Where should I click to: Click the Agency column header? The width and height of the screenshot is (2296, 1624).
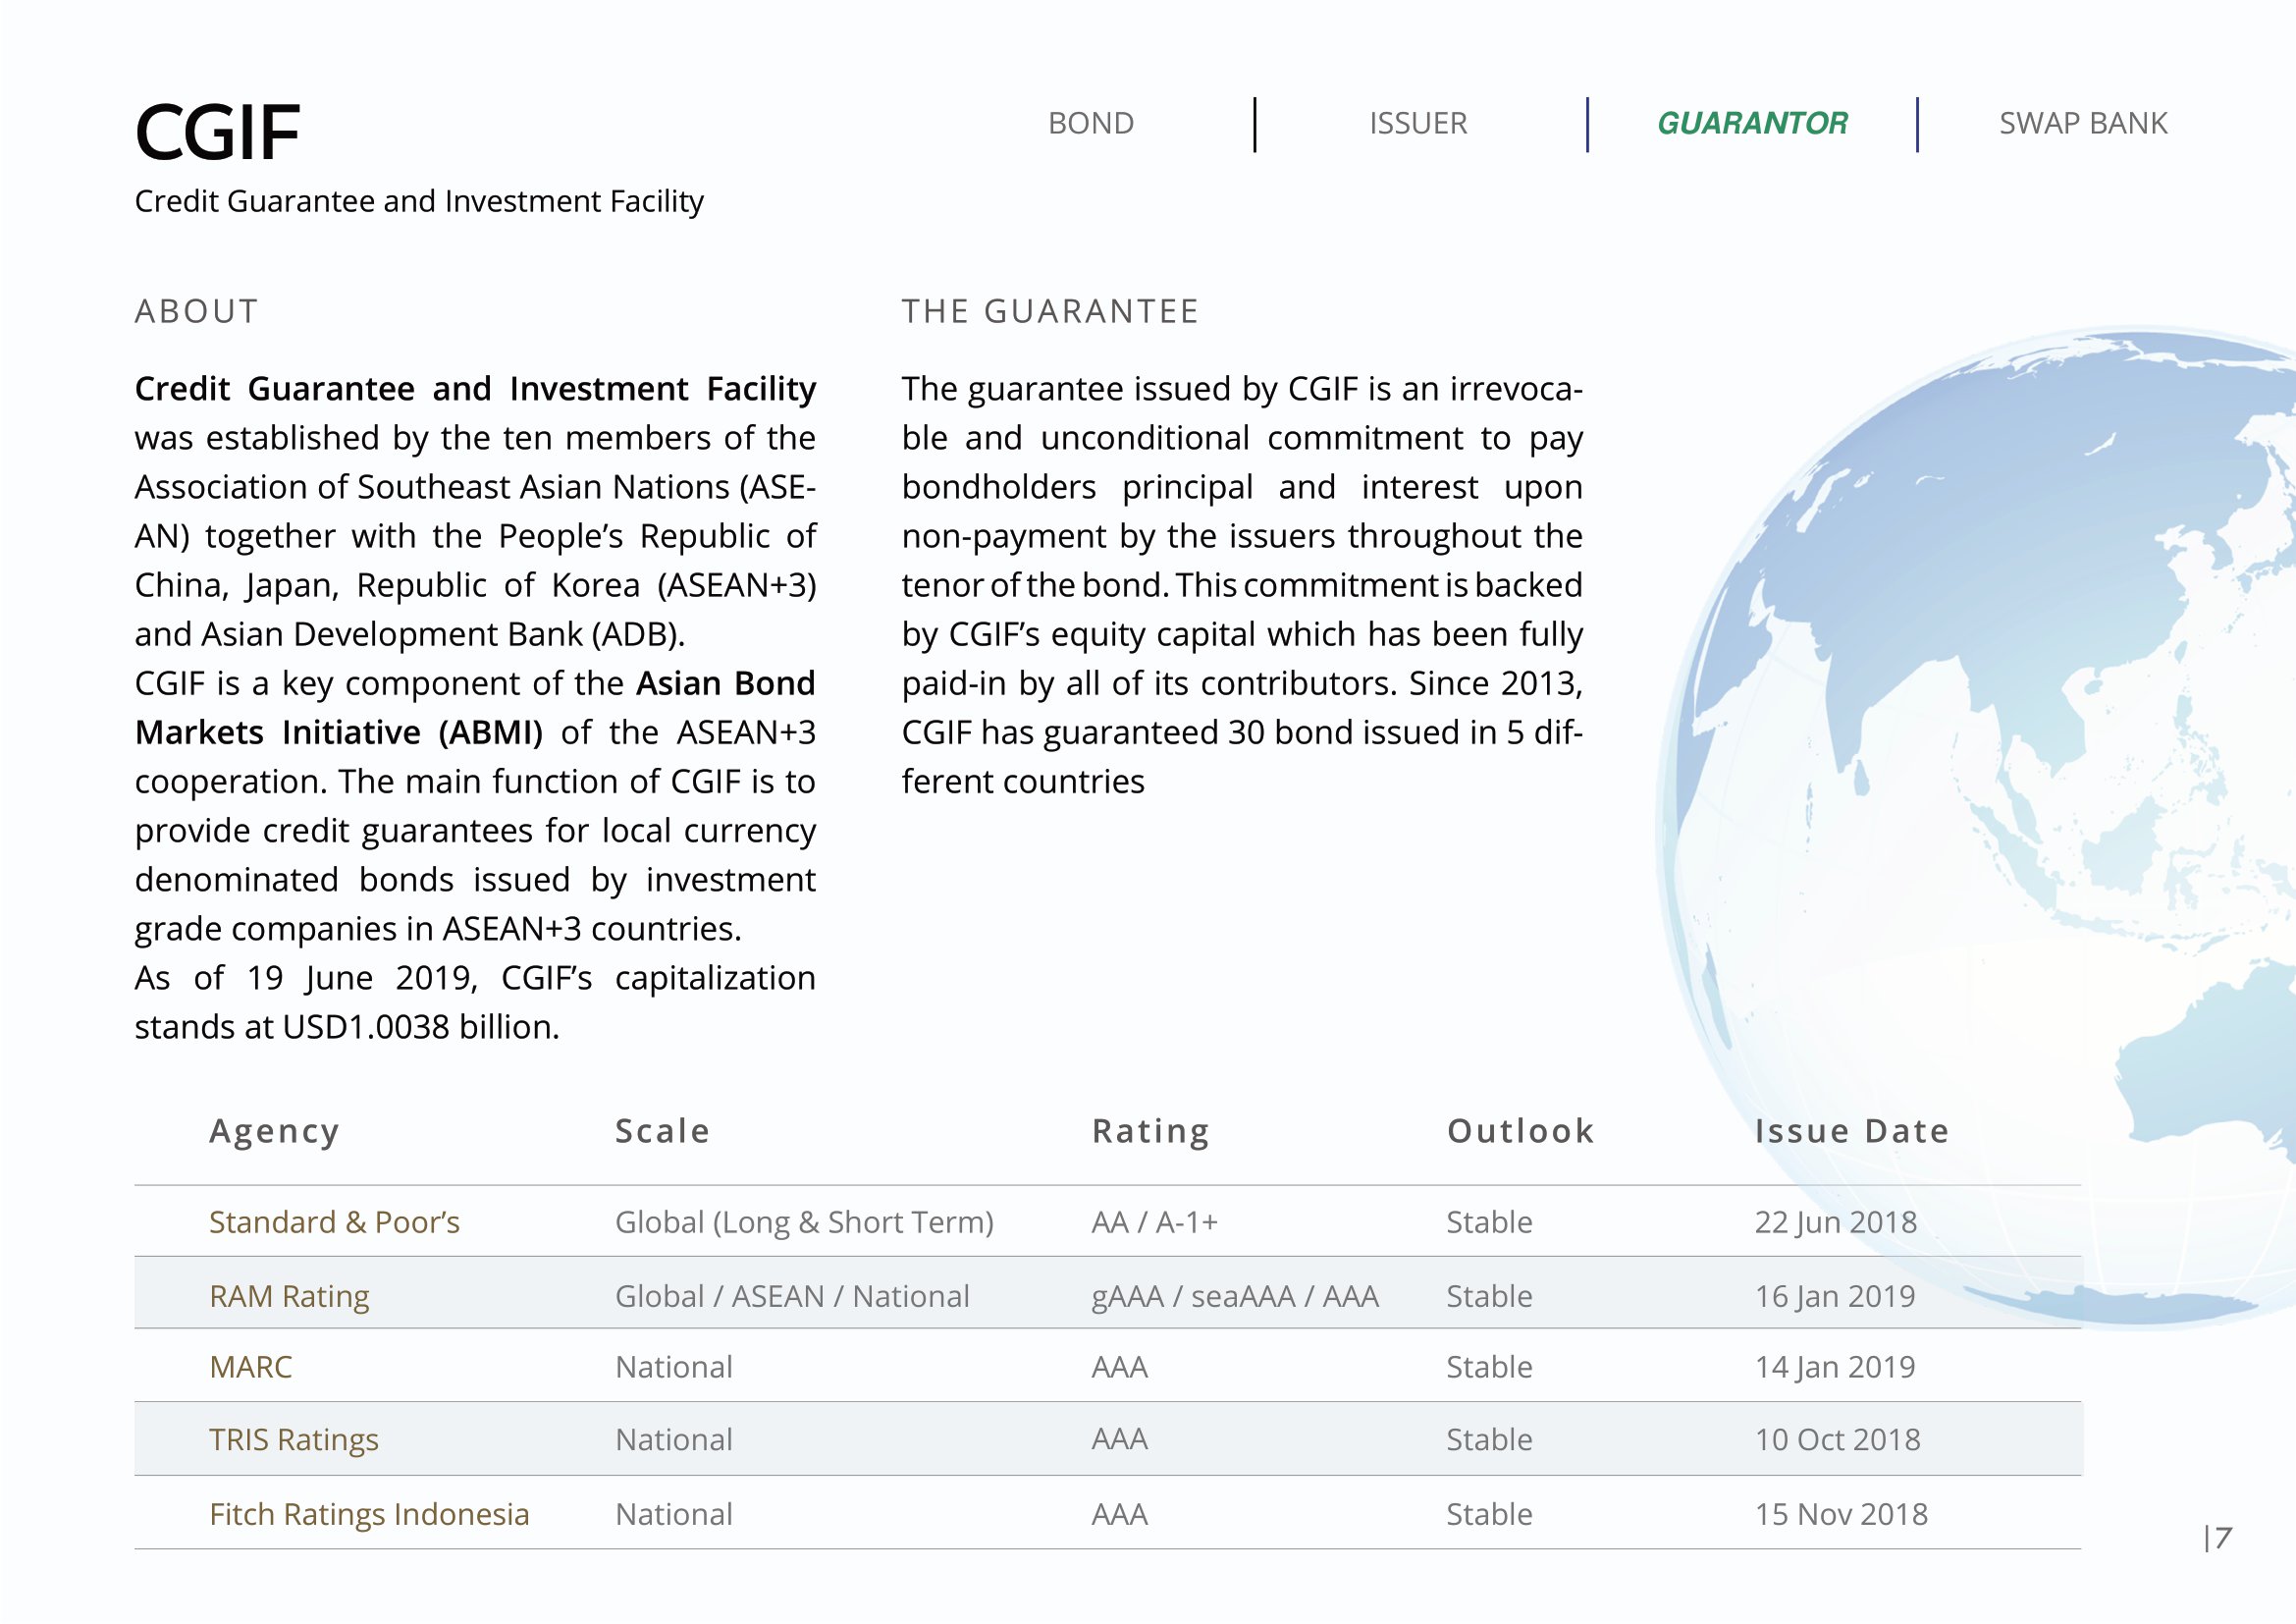pos(274,1131)
